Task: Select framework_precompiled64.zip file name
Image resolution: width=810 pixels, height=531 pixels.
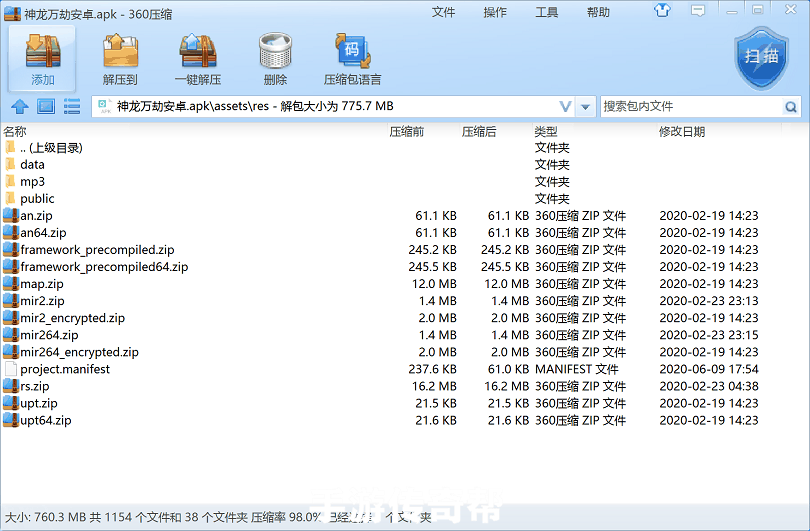Action: 104,267
